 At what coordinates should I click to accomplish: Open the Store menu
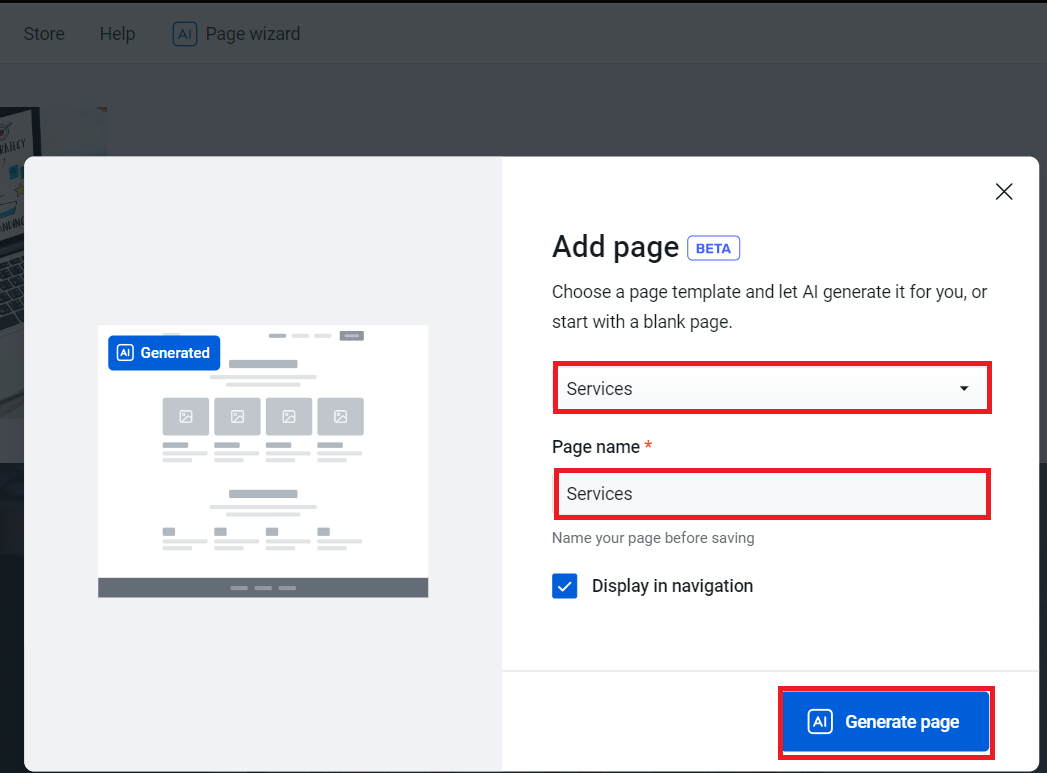pyautogui.click(x=44, y=34)
